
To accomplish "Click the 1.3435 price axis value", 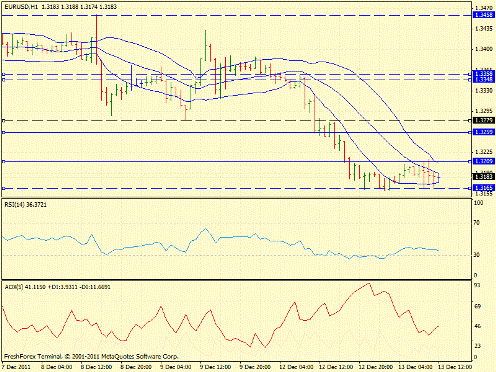I will 484,29.
